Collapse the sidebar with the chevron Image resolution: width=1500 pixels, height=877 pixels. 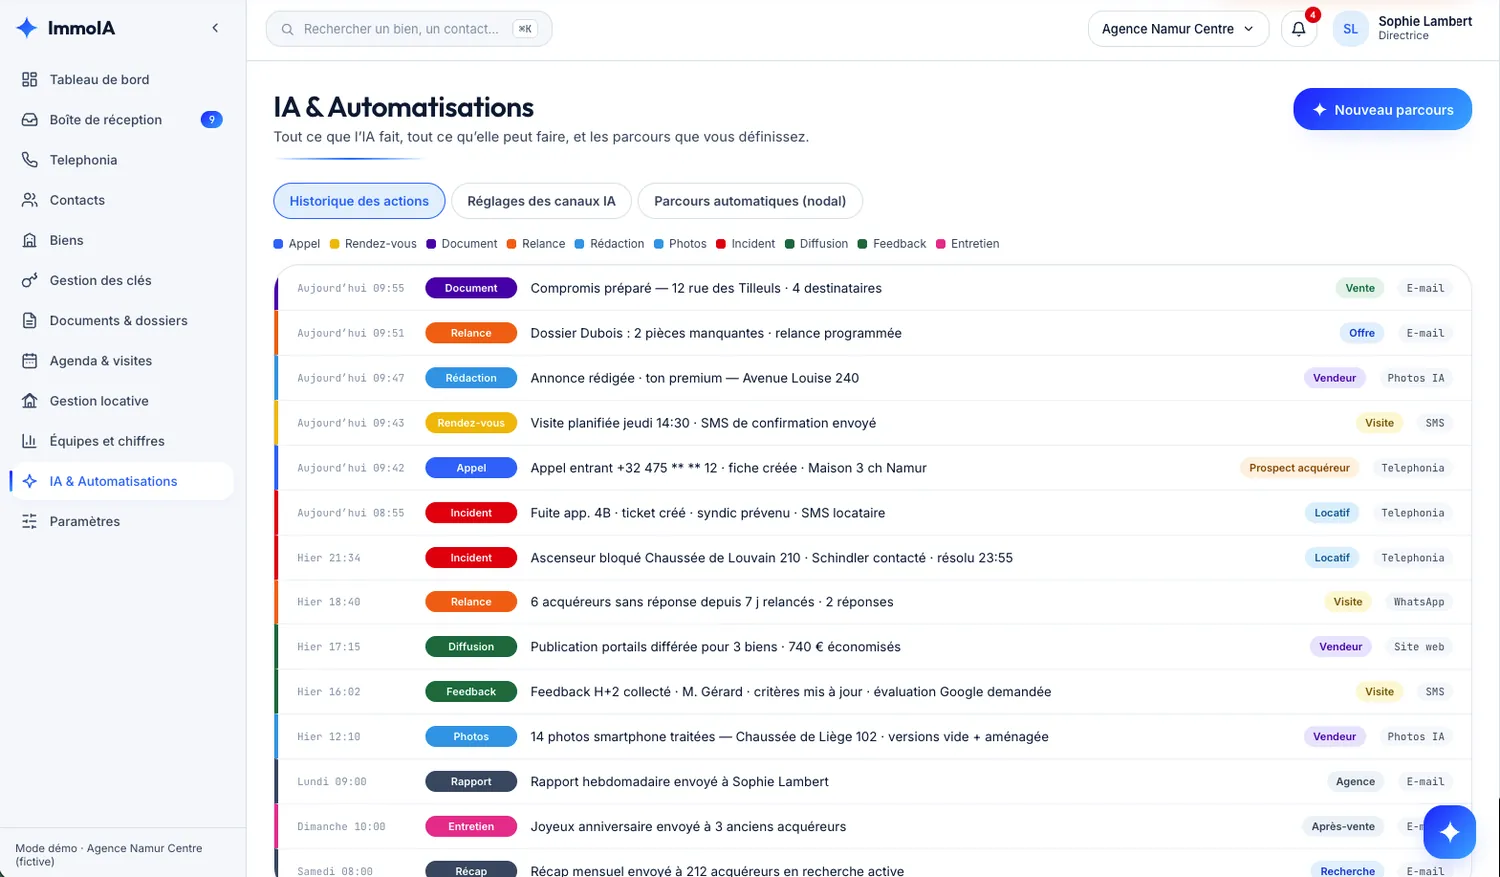pos(215,28)
